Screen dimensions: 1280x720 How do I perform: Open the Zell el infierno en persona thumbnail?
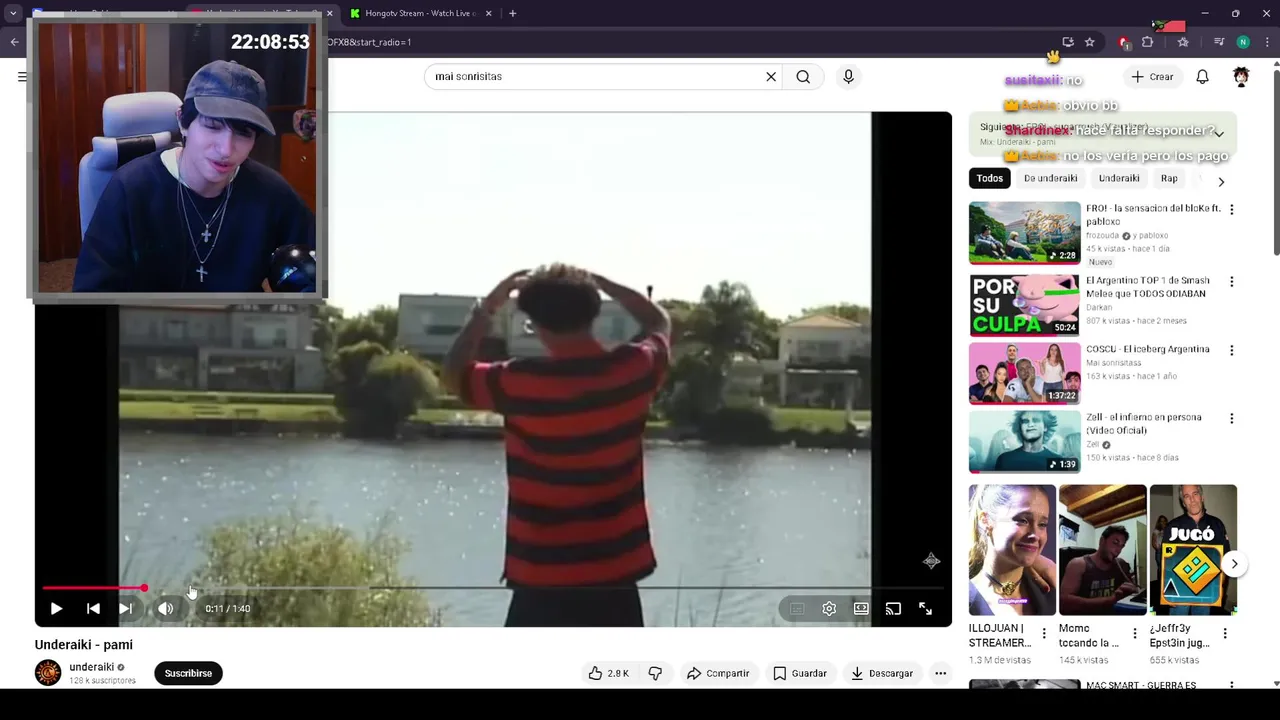click(x=1025, y=442)
